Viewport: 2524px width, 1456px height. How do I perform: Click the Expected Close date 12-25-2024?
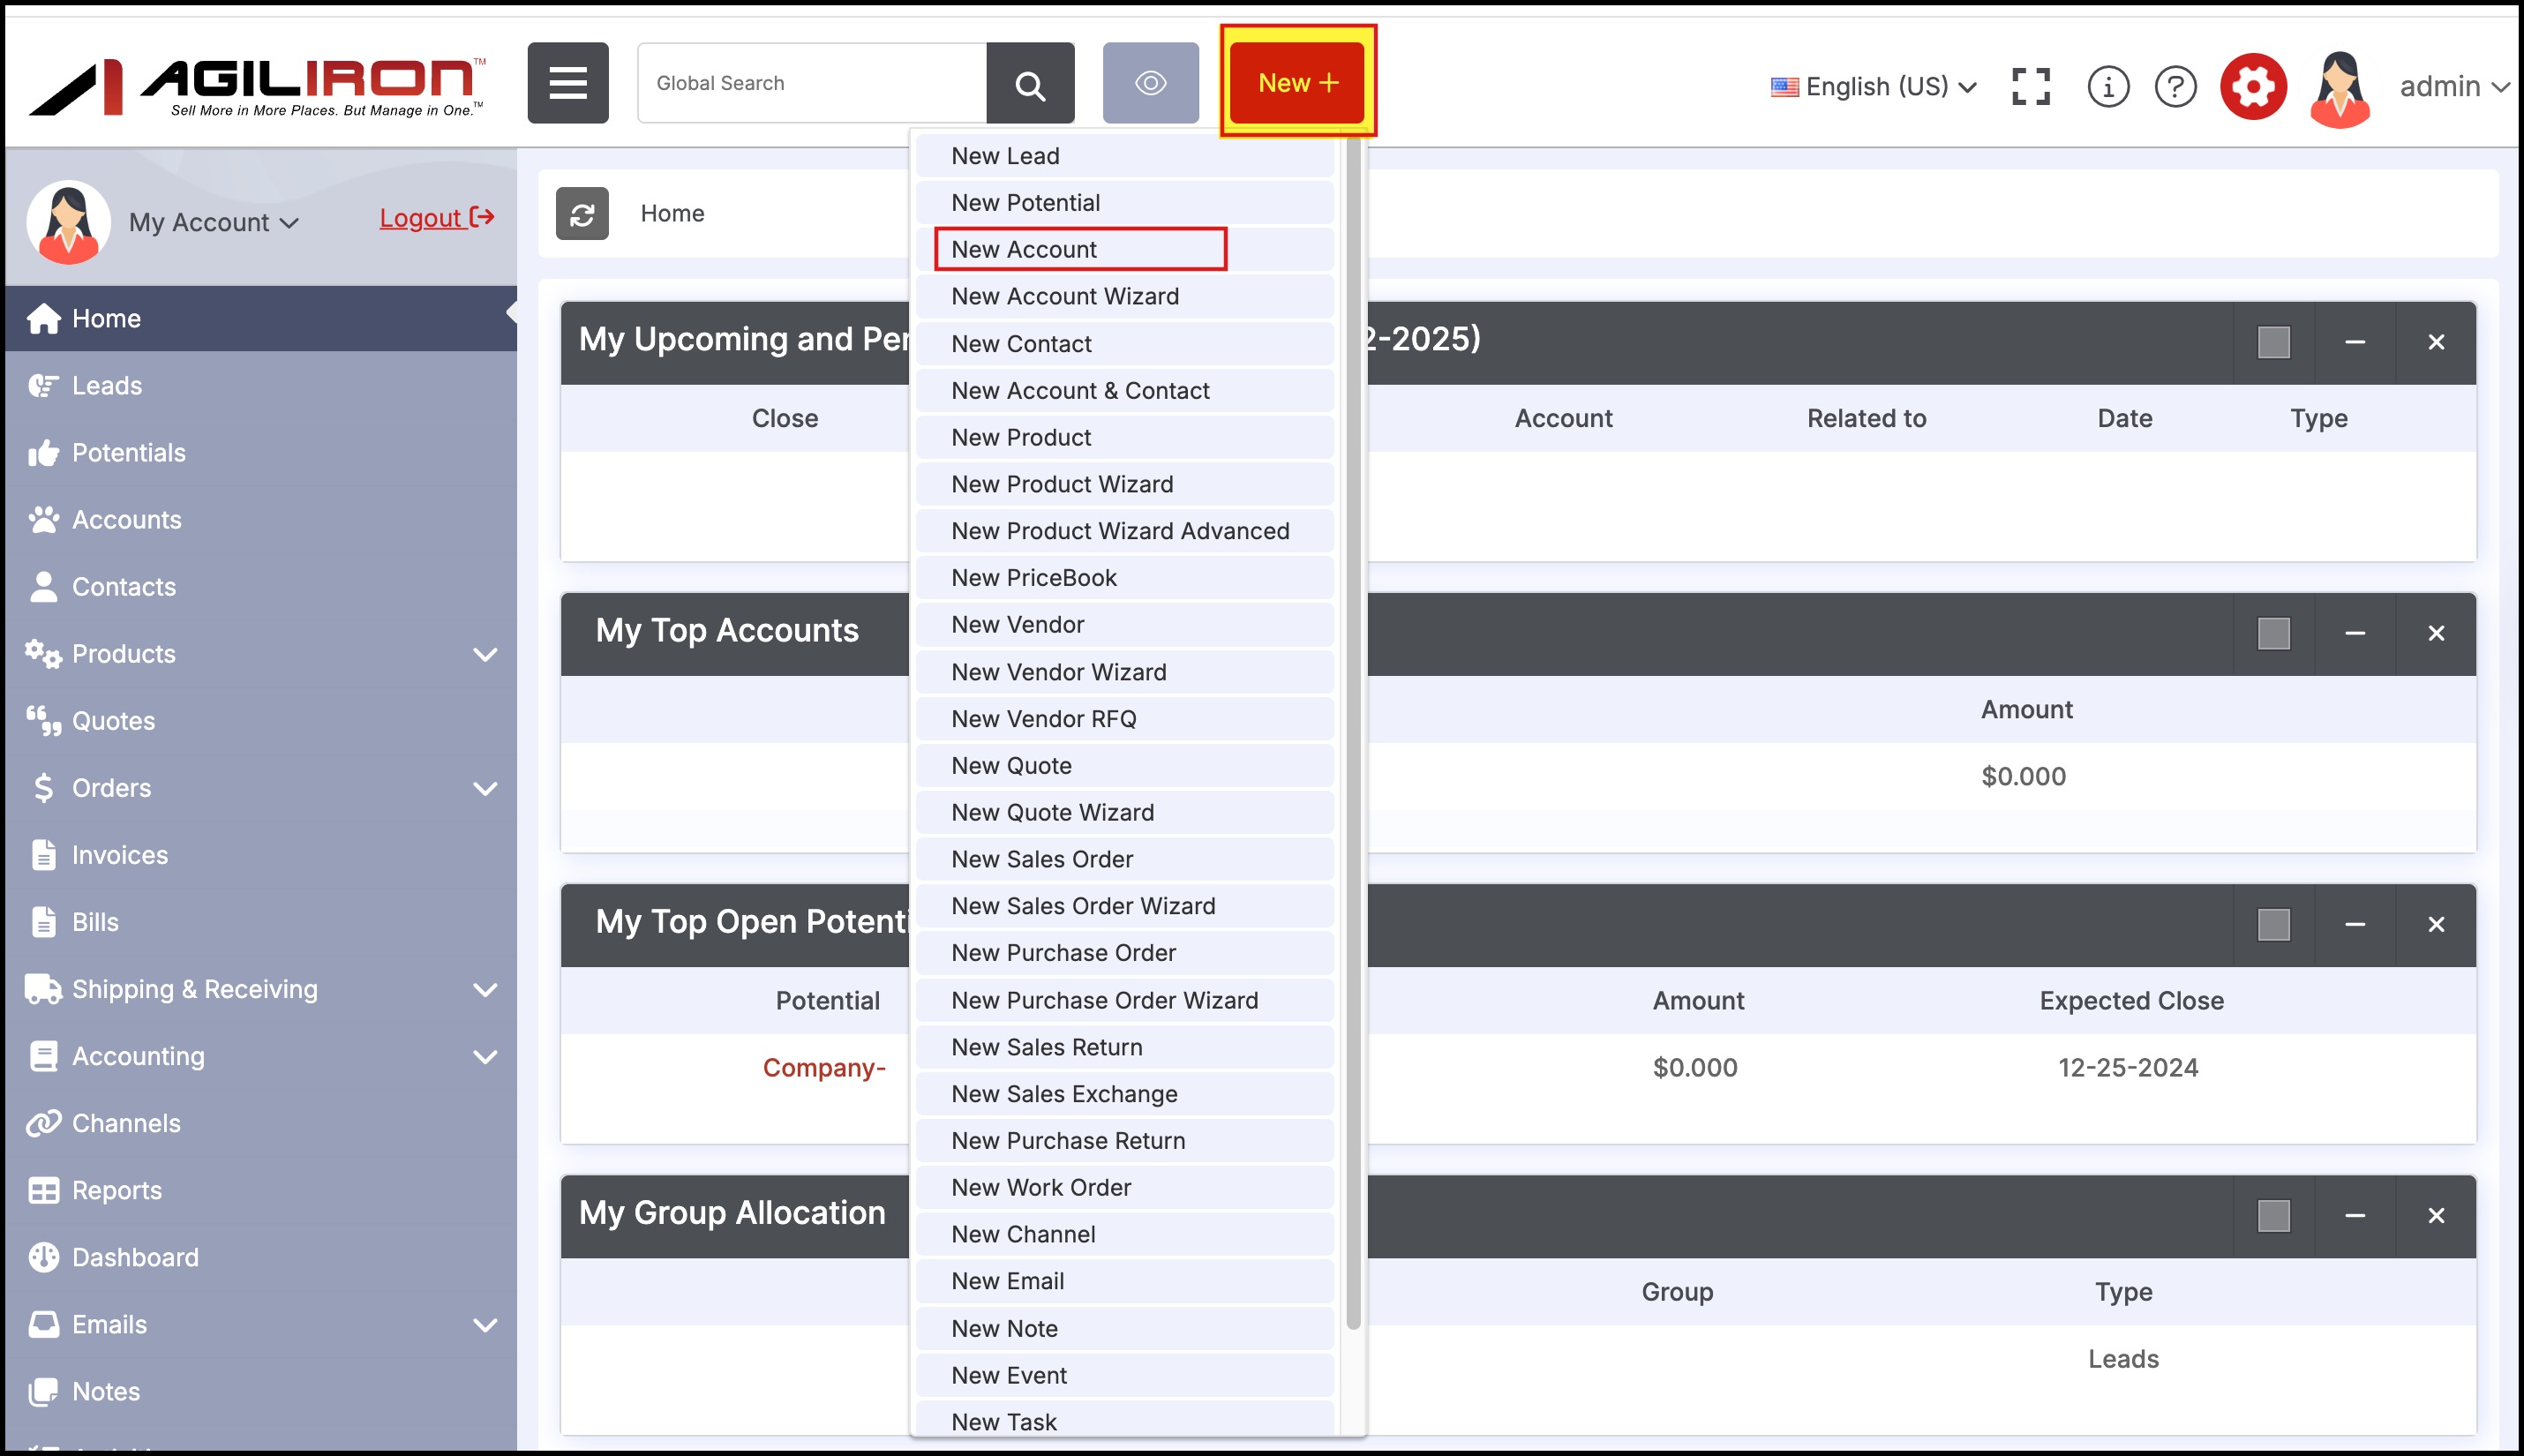pos(2128,1067)
